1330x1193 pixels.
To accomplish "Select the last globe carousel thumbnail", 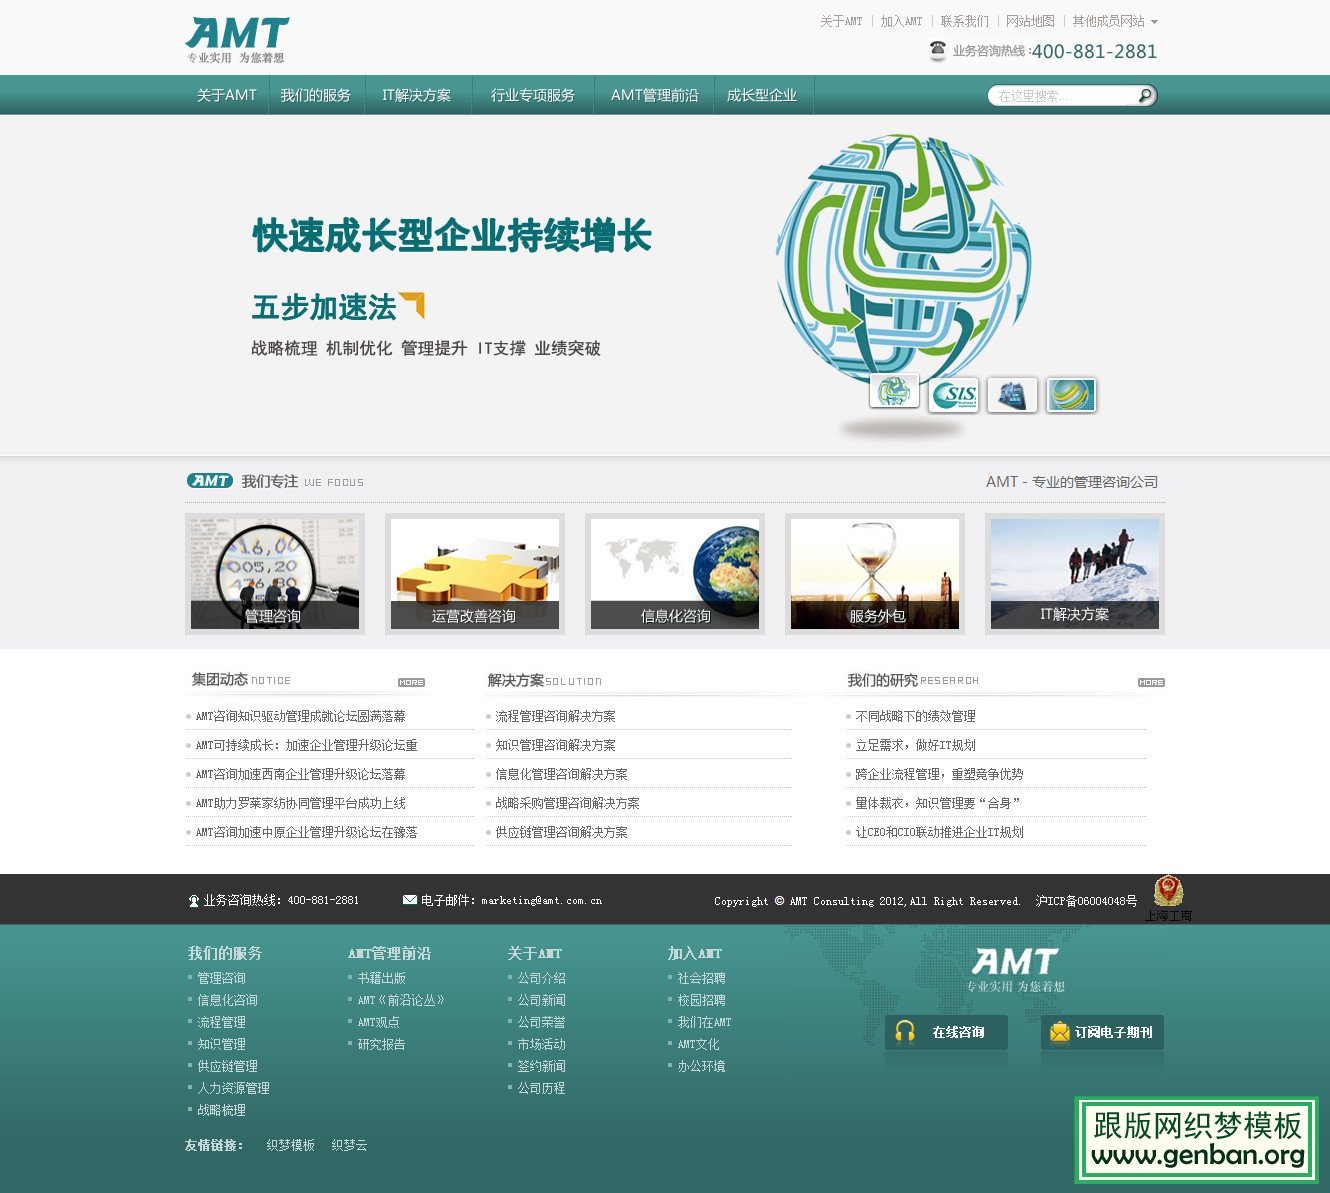I will (1070, 395).
